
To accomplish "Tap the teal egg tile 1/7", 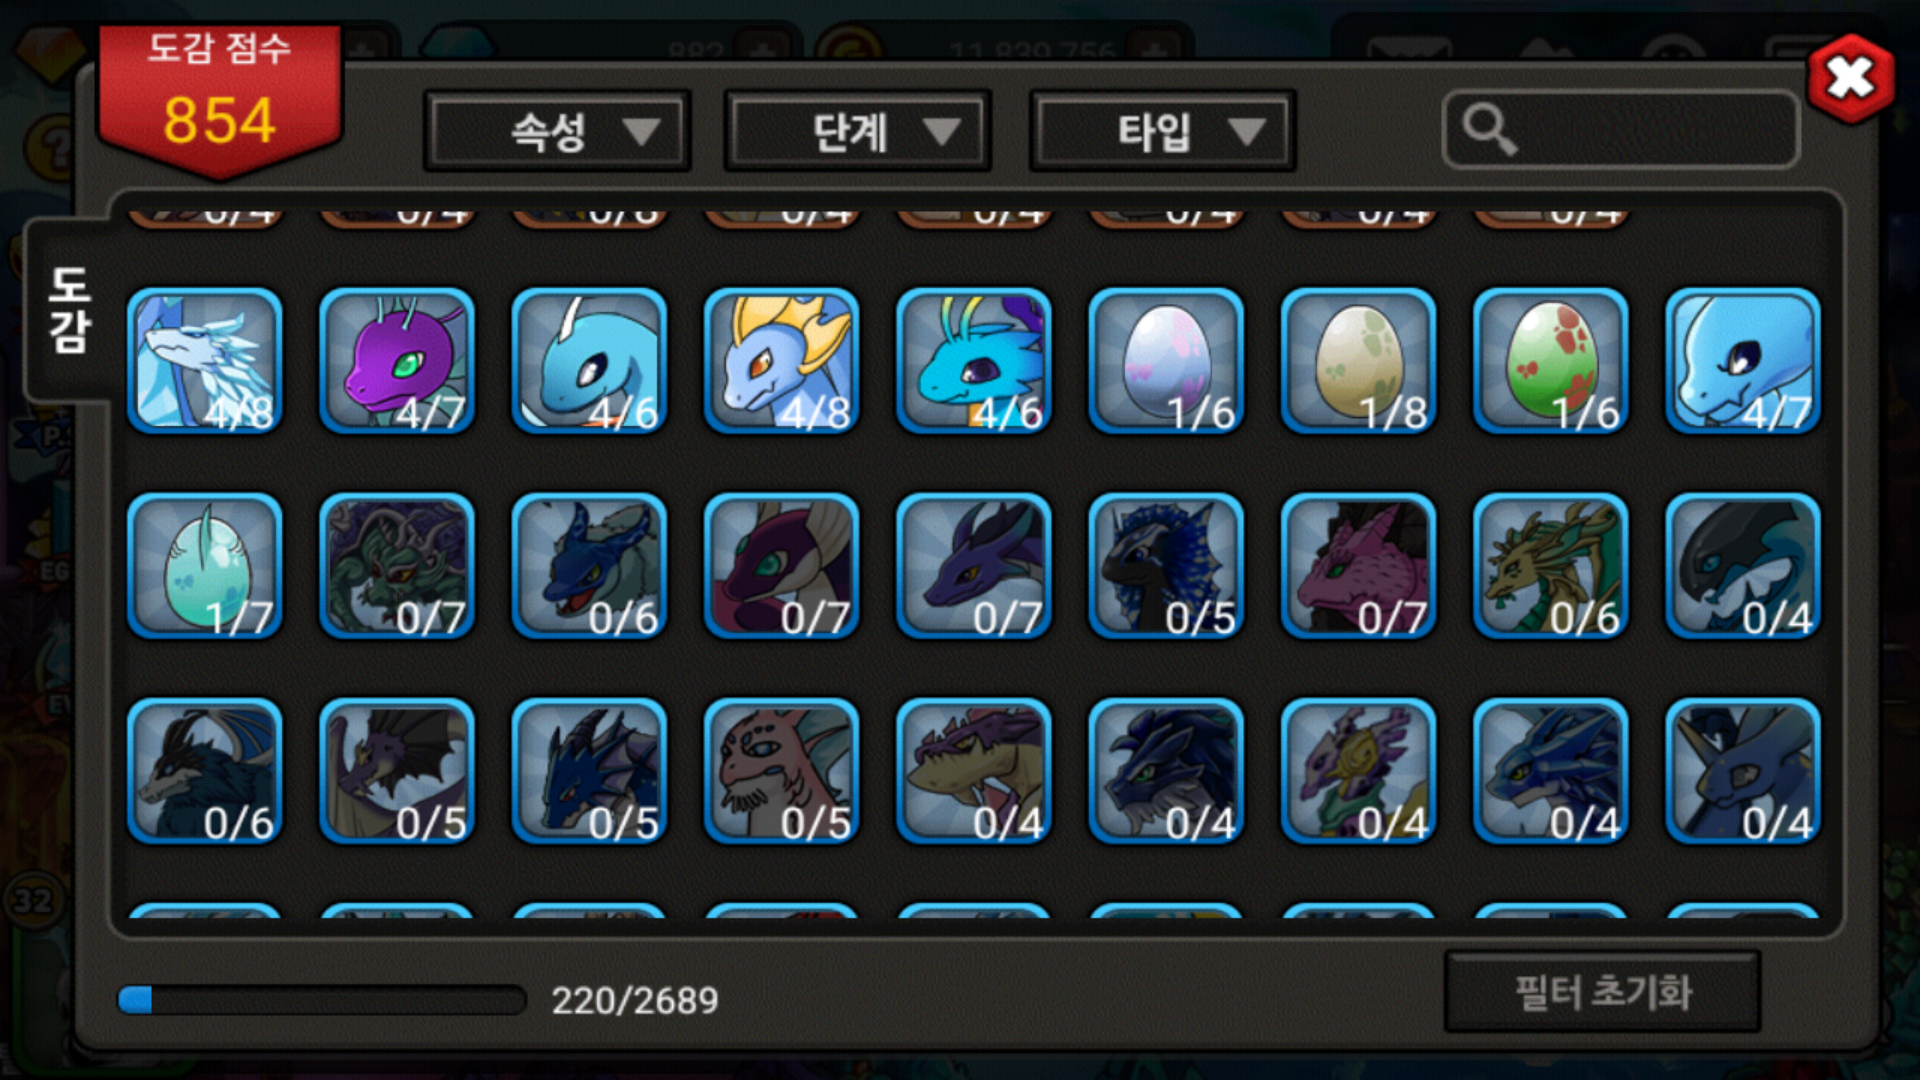I will (205, 566).
